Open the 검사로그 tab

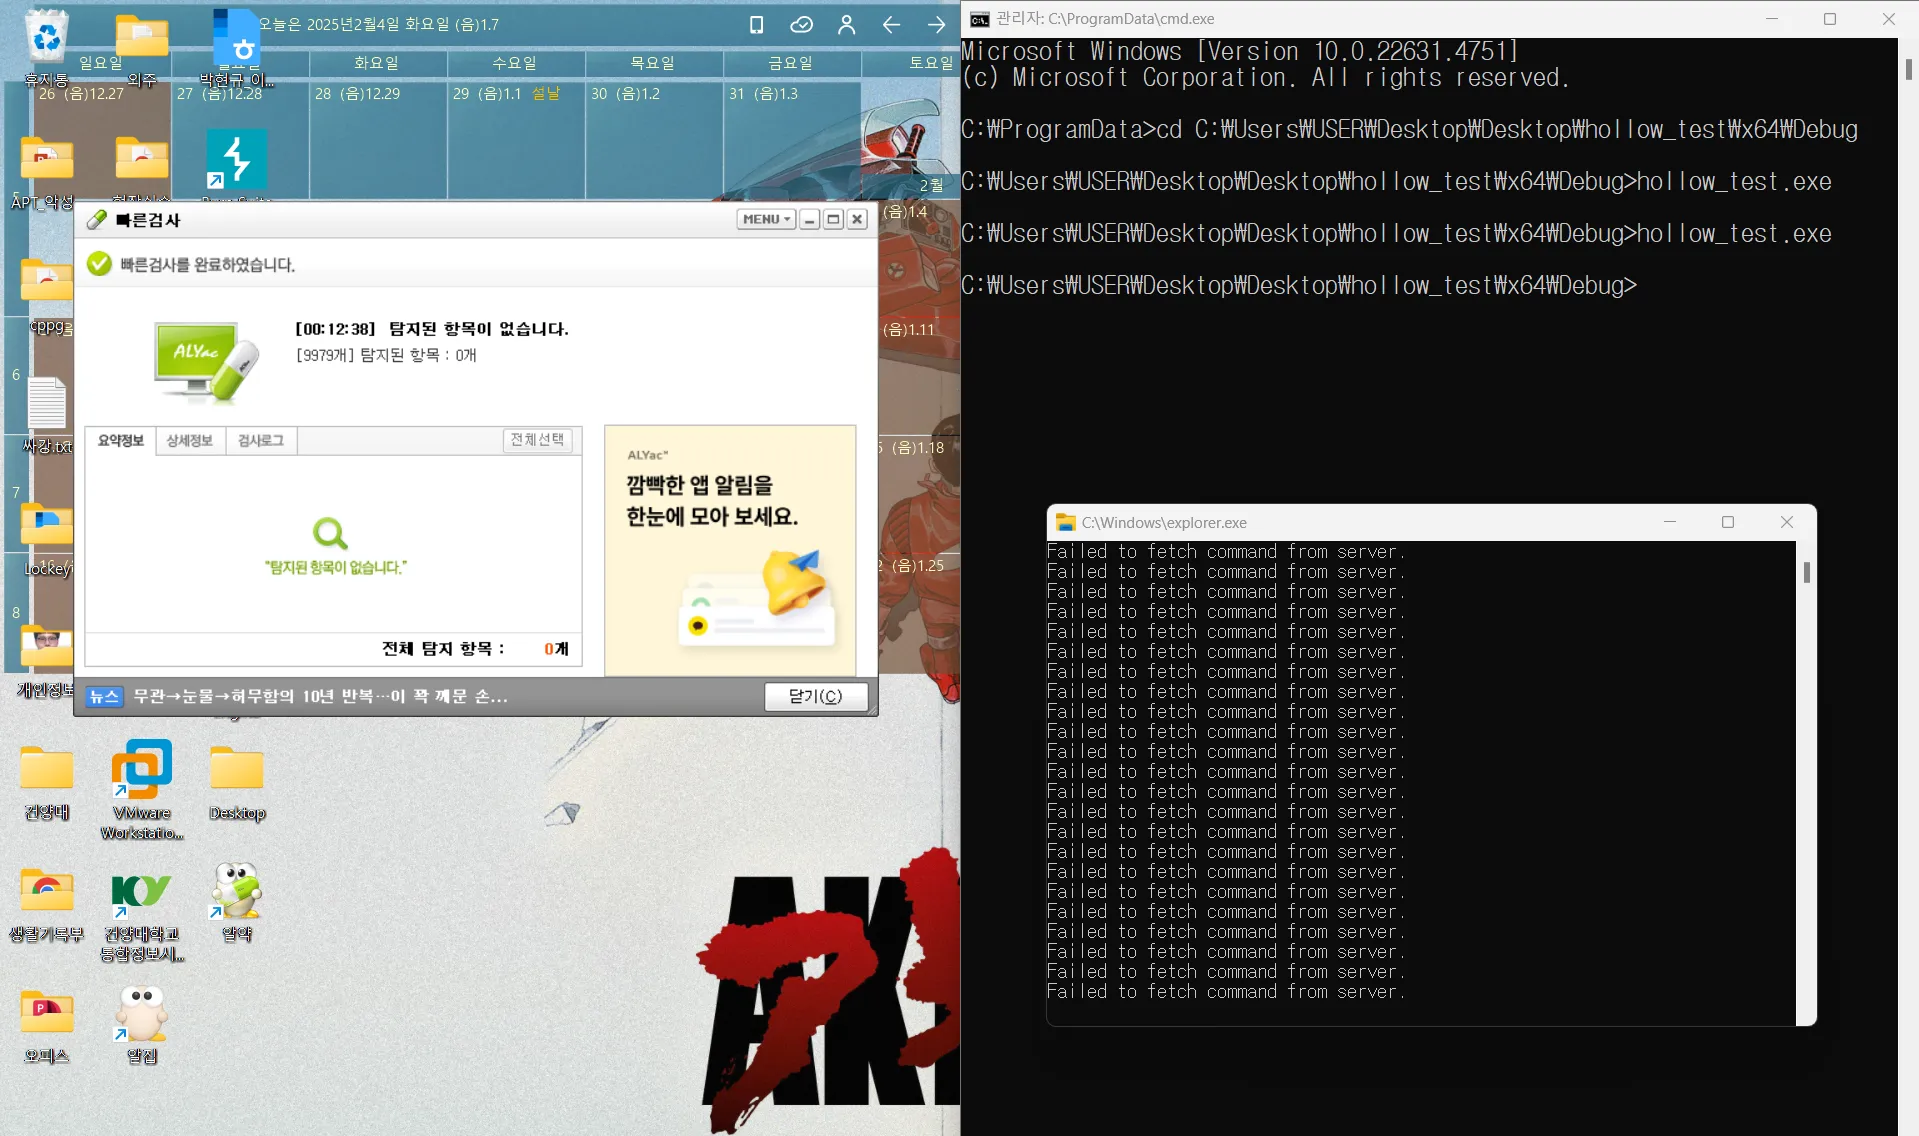pyautogui.click(x=260, y=440)
